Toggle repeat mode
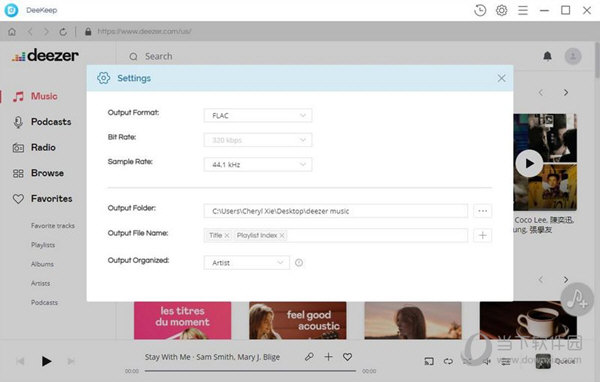The image size is (600, 382). click(x=448, y=361)
